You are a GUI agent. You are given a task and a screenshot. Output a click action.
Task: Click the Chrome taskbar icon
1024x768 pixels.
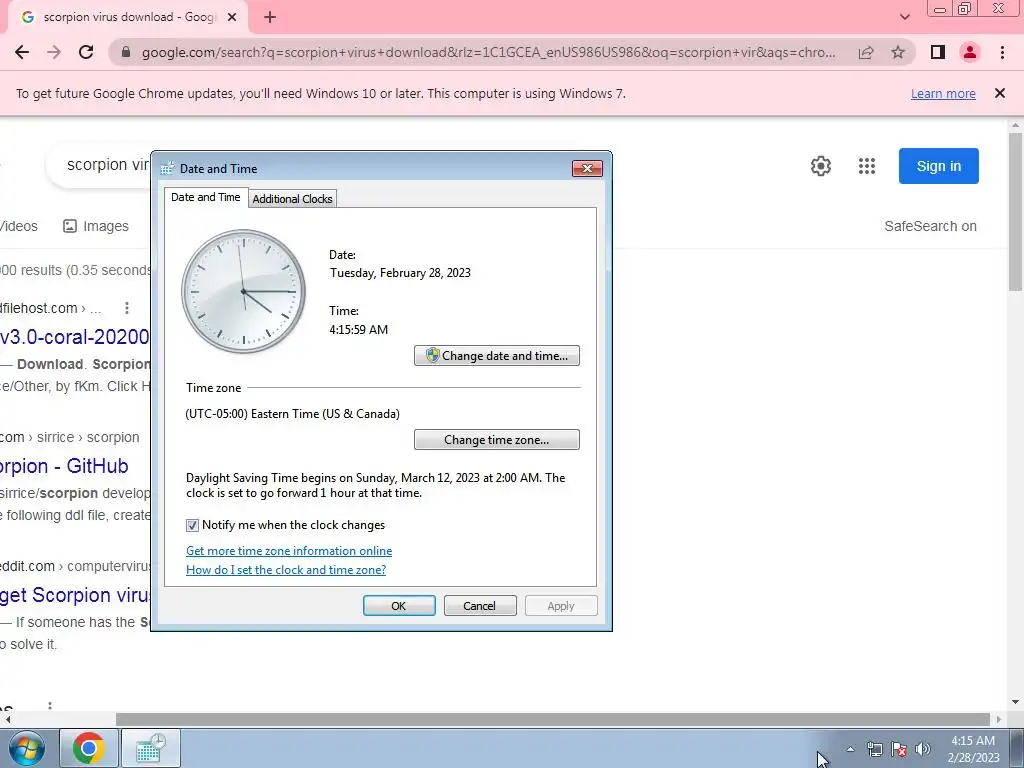[x=89, y=748]
